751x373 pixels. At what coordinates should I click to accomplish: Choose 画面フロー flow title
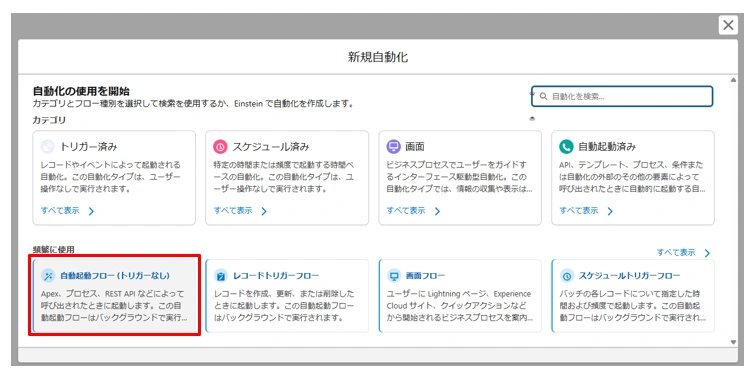point(425,276)
